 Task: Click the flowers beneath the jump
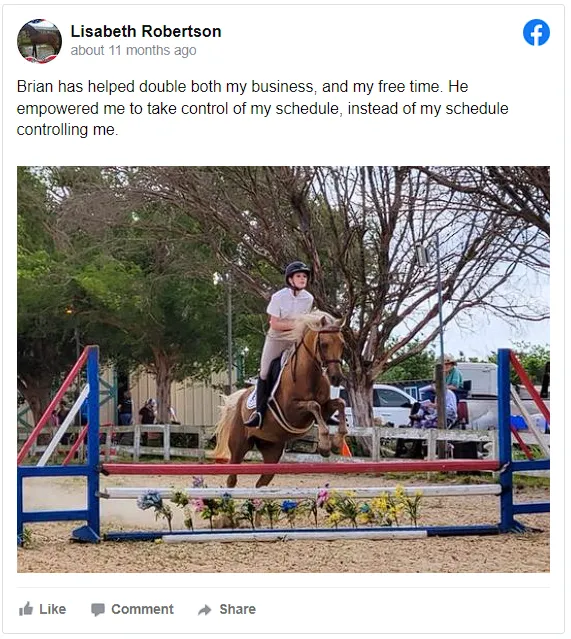point(279,506)
